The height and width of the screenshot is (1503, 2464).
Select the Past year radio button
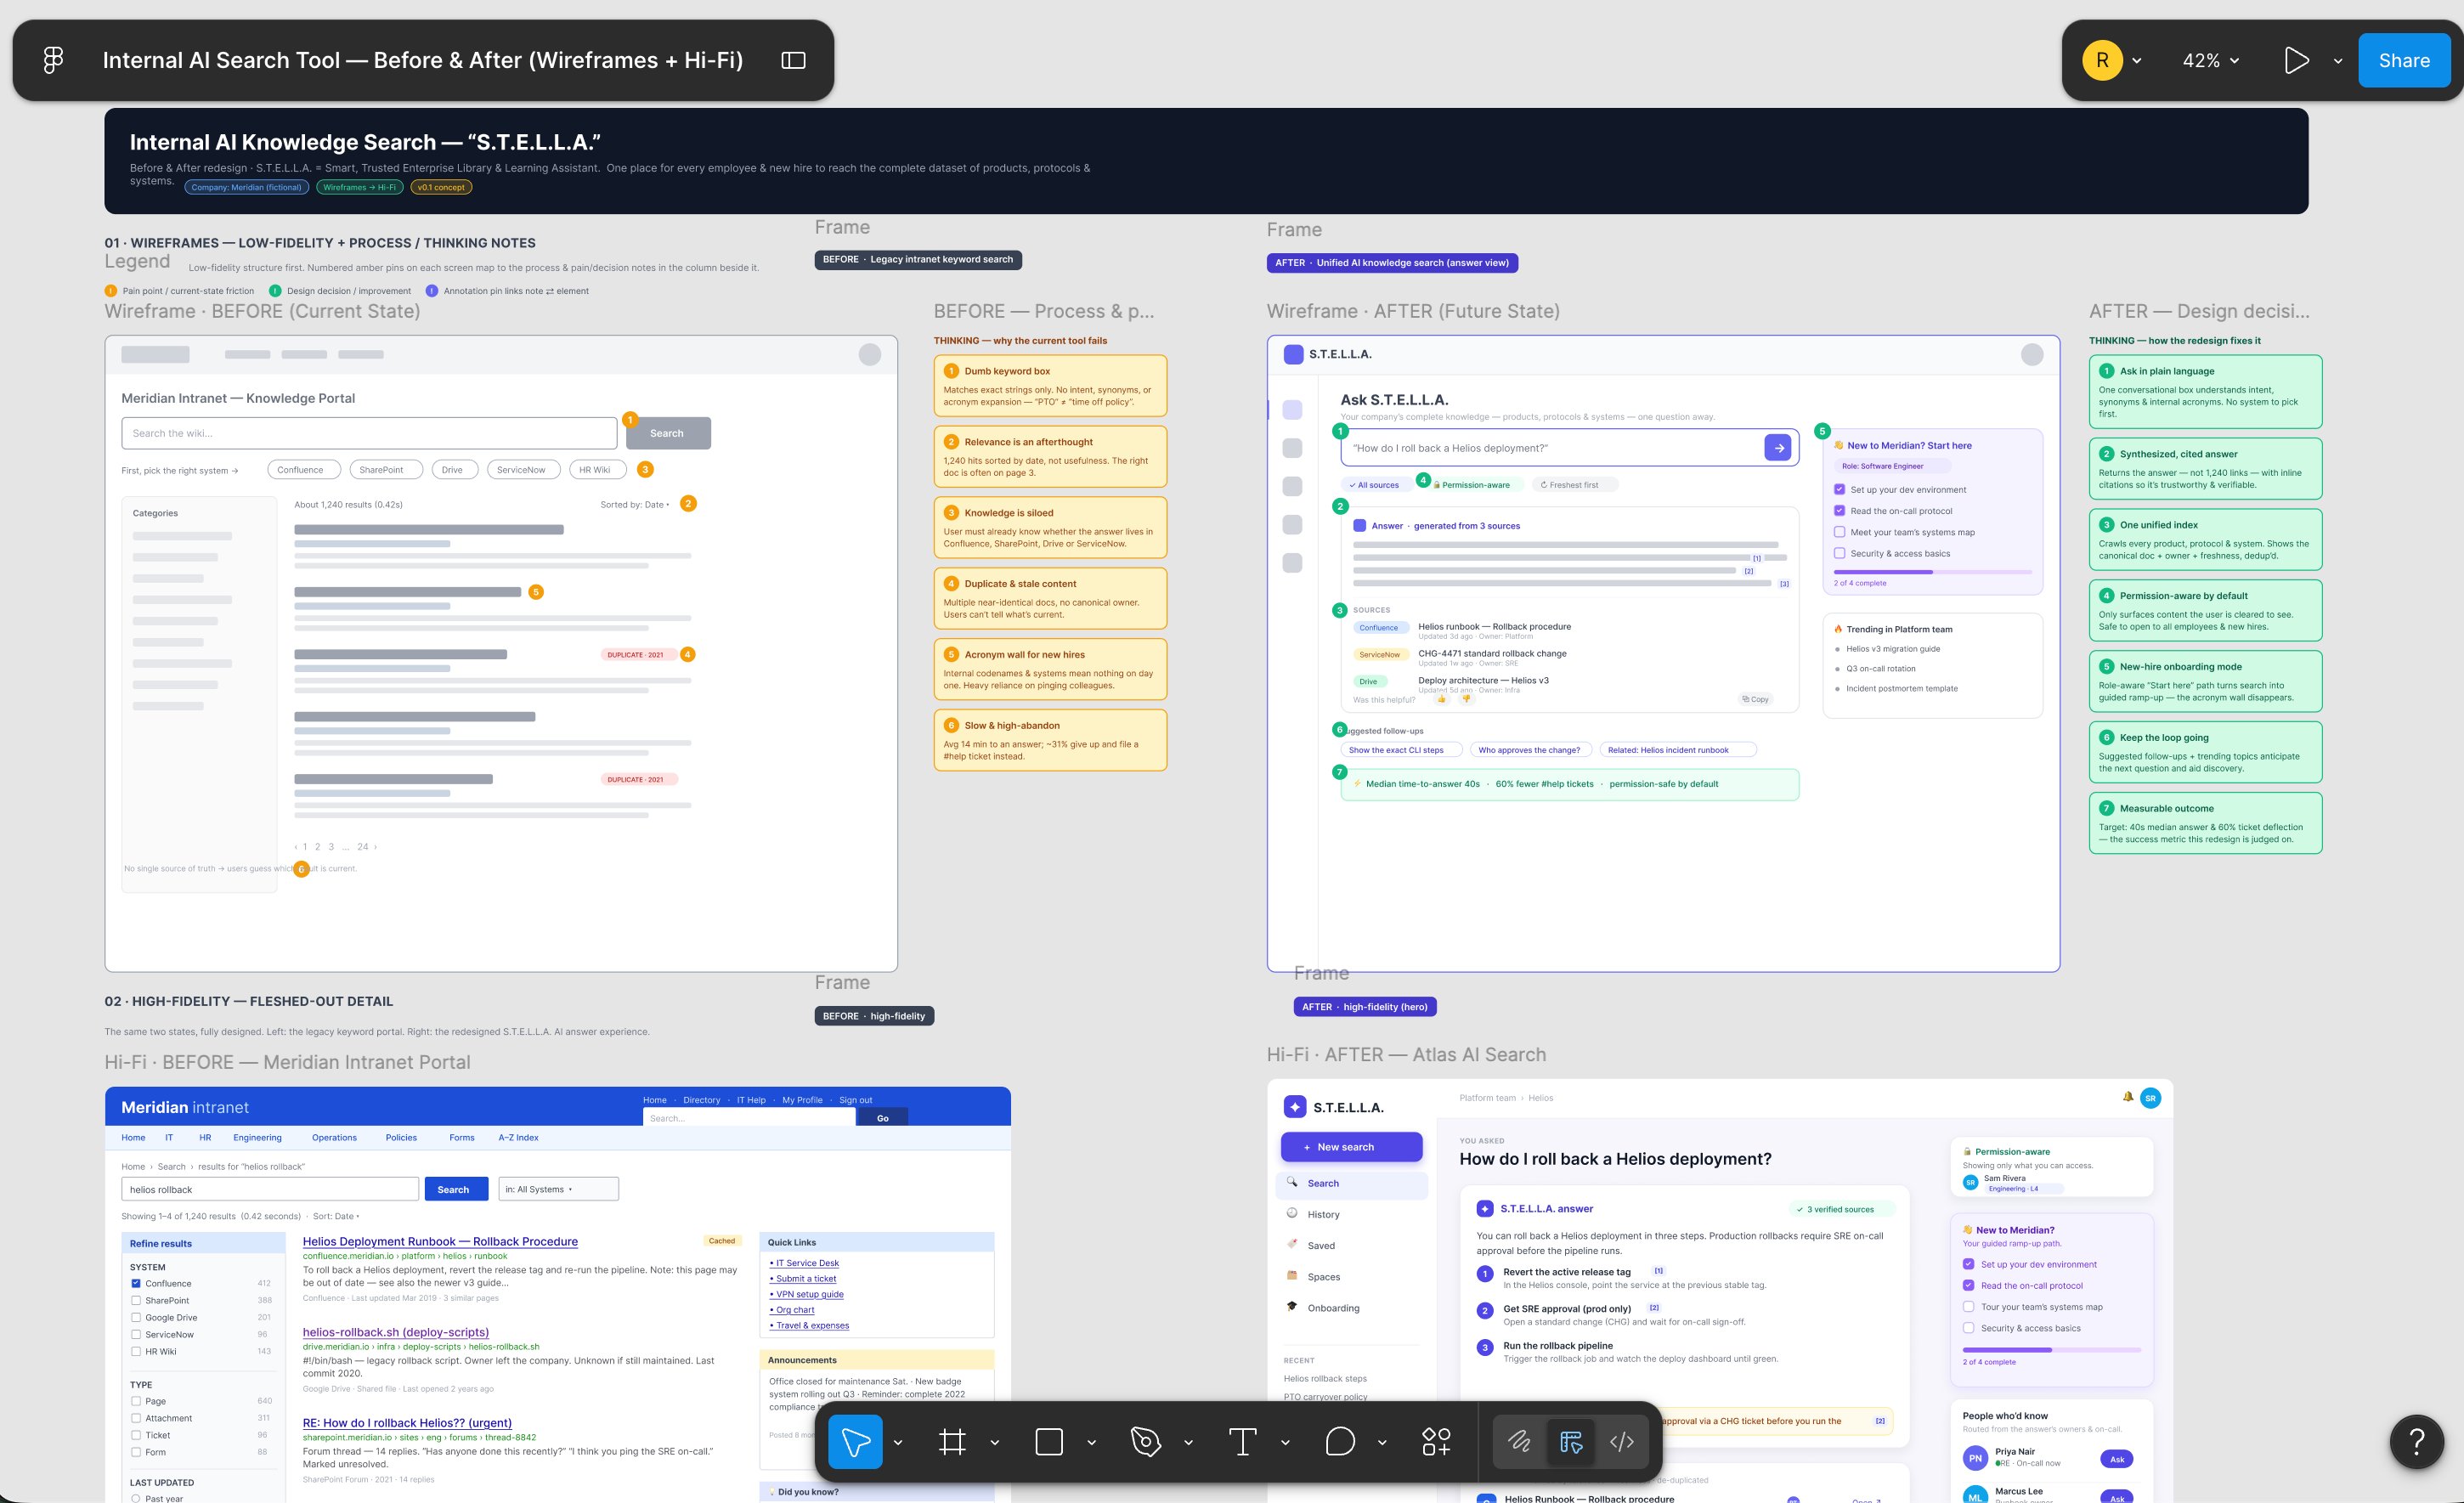point(136,1498)
